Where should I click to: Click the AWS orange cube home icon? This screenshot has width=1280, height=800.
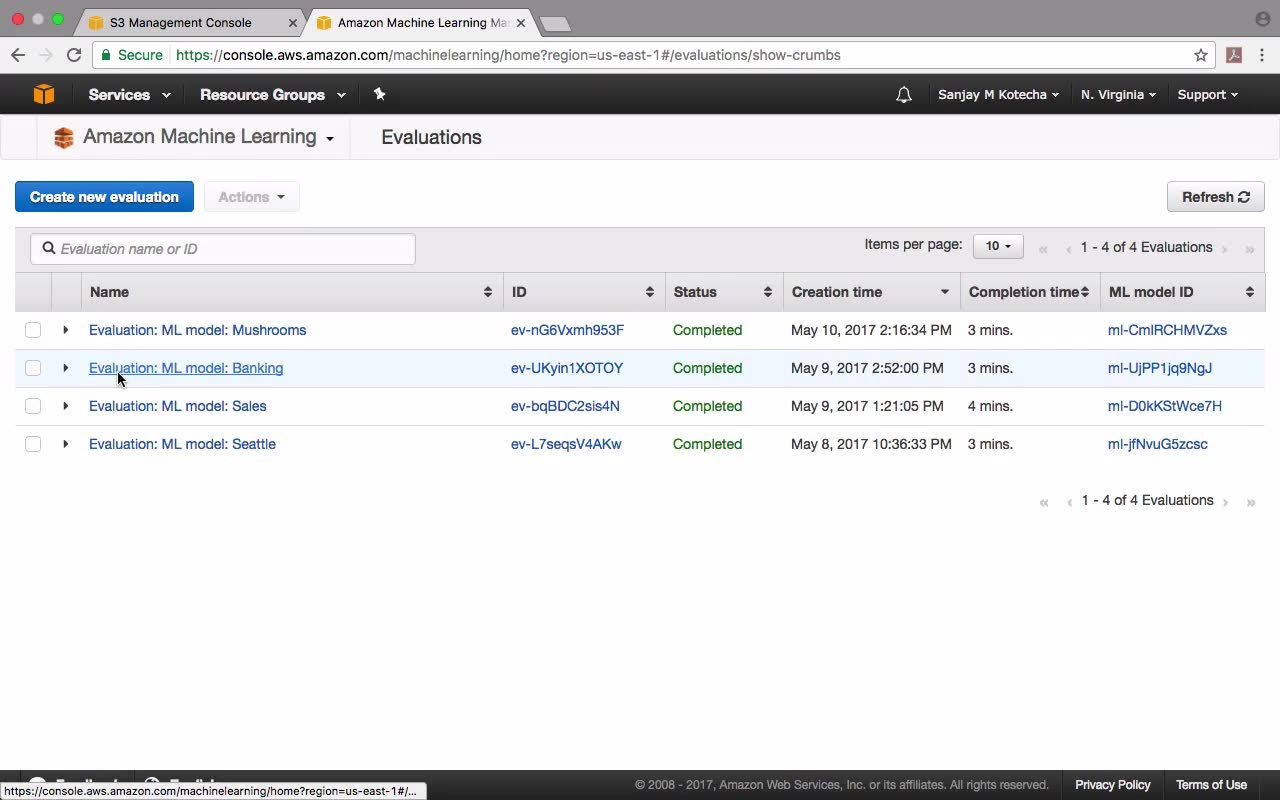(43, 94)
